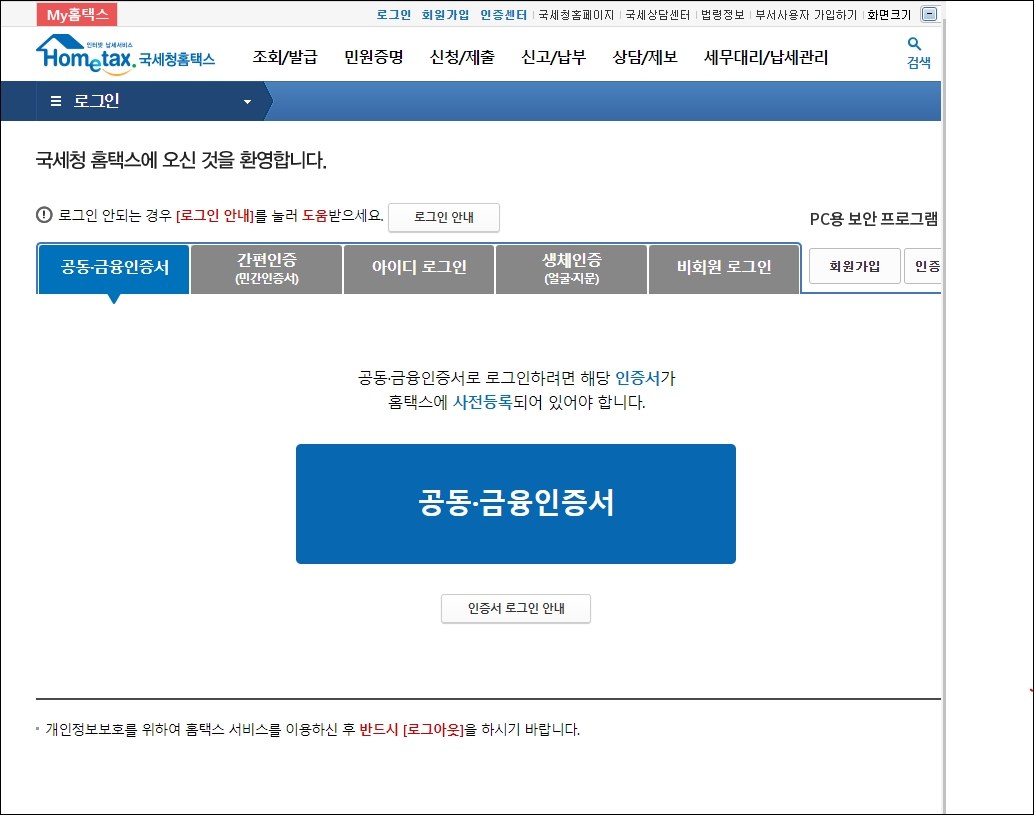
Task: Open the My홈택스 button
Action: (x=77, y=15)
